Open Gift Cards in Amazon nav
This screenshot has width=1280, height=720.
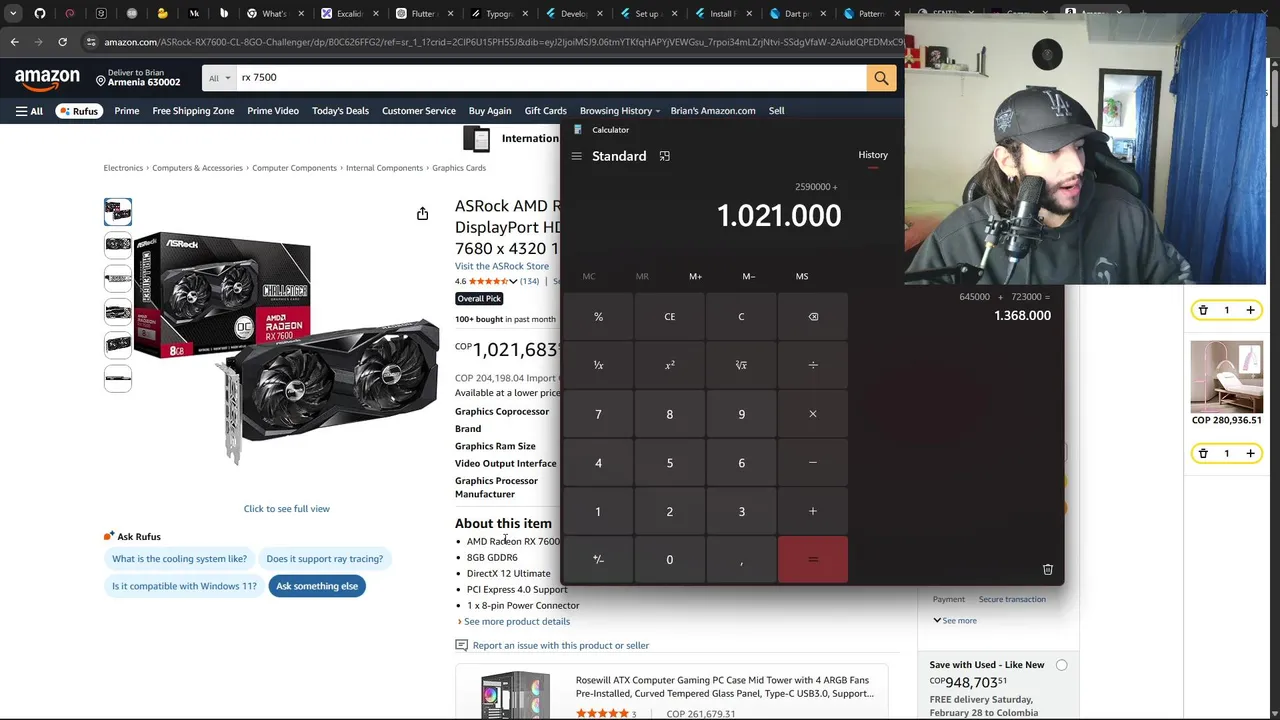(546, 111)
